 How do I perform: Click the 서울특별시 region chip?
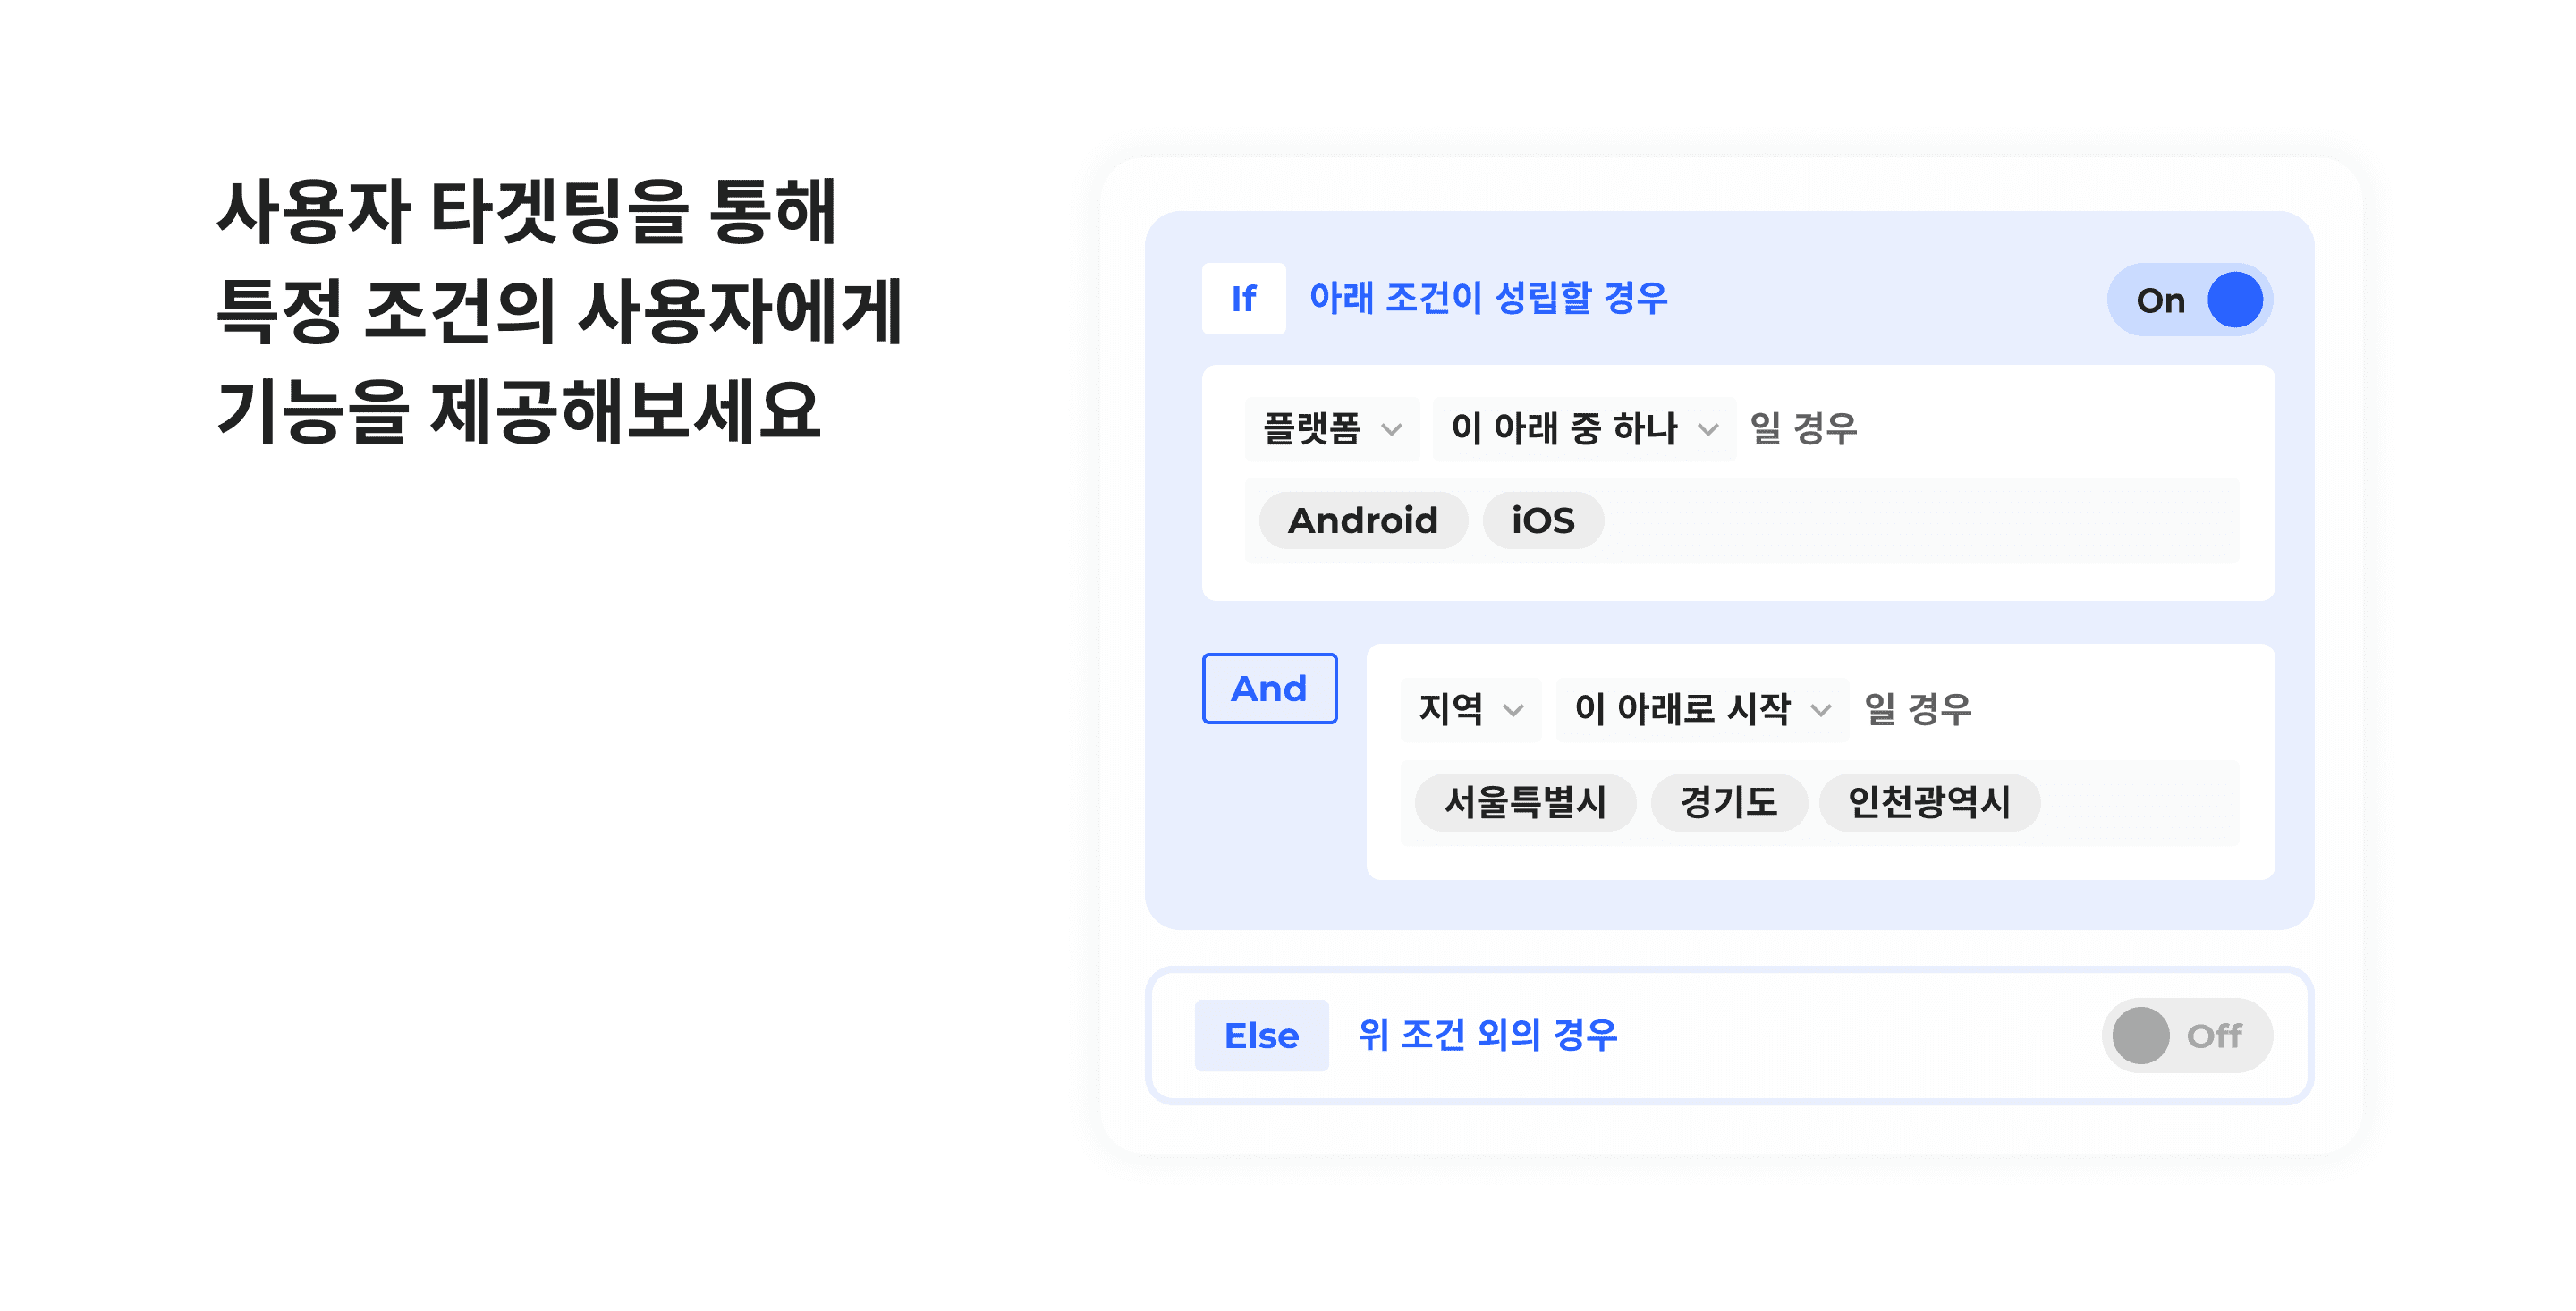[x=1525, y=802]
